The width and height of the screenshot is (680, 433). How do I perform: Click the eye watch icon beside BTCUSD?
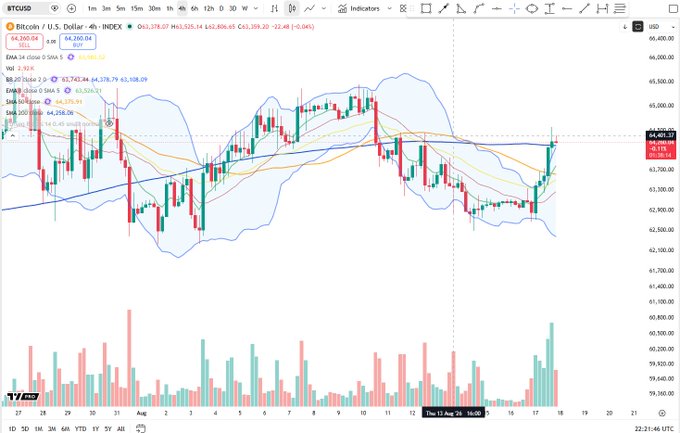(x=55, y=8)
